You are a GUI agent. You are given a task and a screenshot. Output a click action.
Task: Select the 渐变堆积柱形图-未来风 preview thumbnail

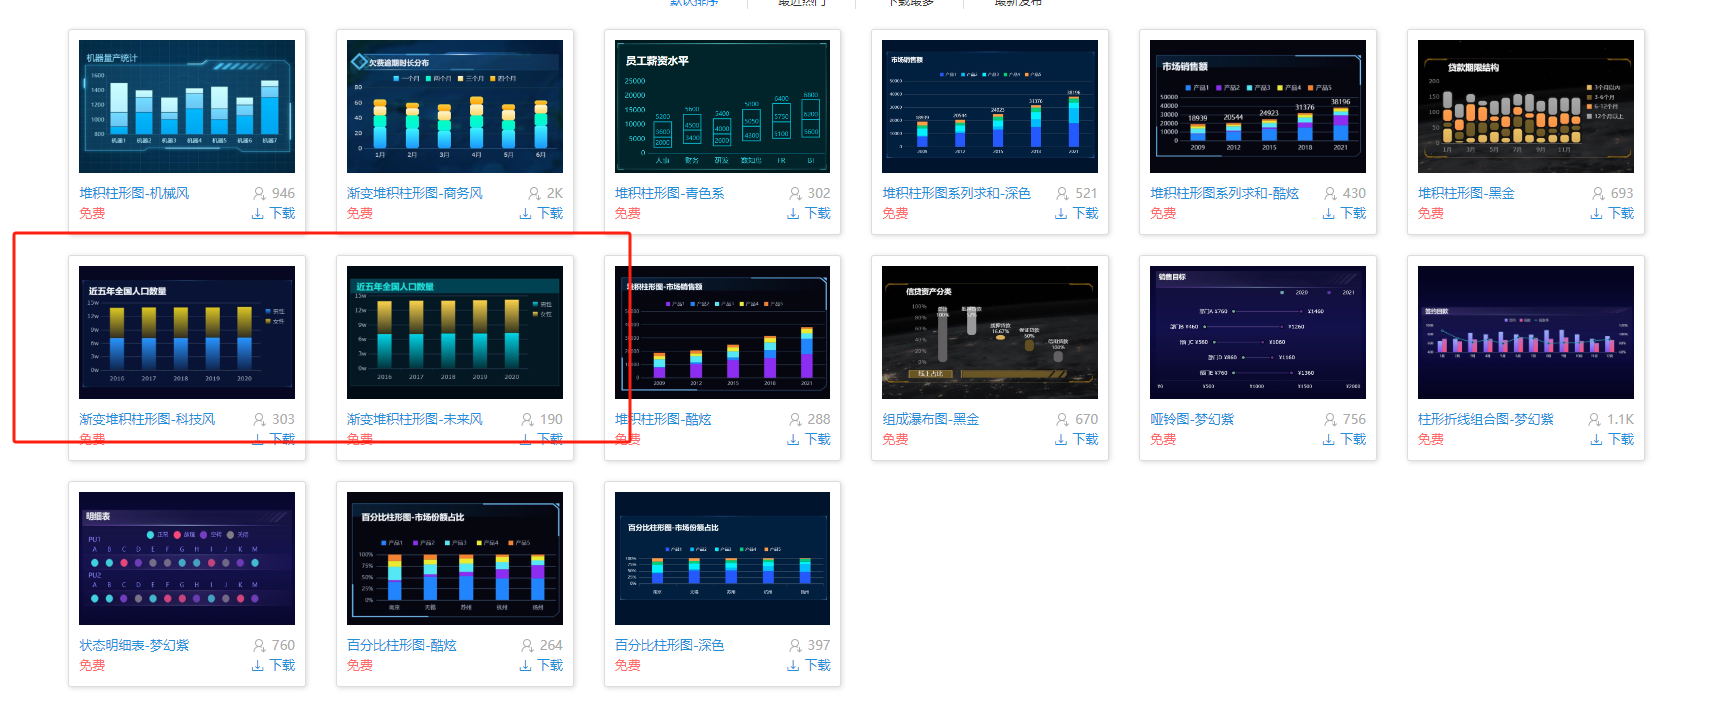pyautogui.click(x=455, y=332)
